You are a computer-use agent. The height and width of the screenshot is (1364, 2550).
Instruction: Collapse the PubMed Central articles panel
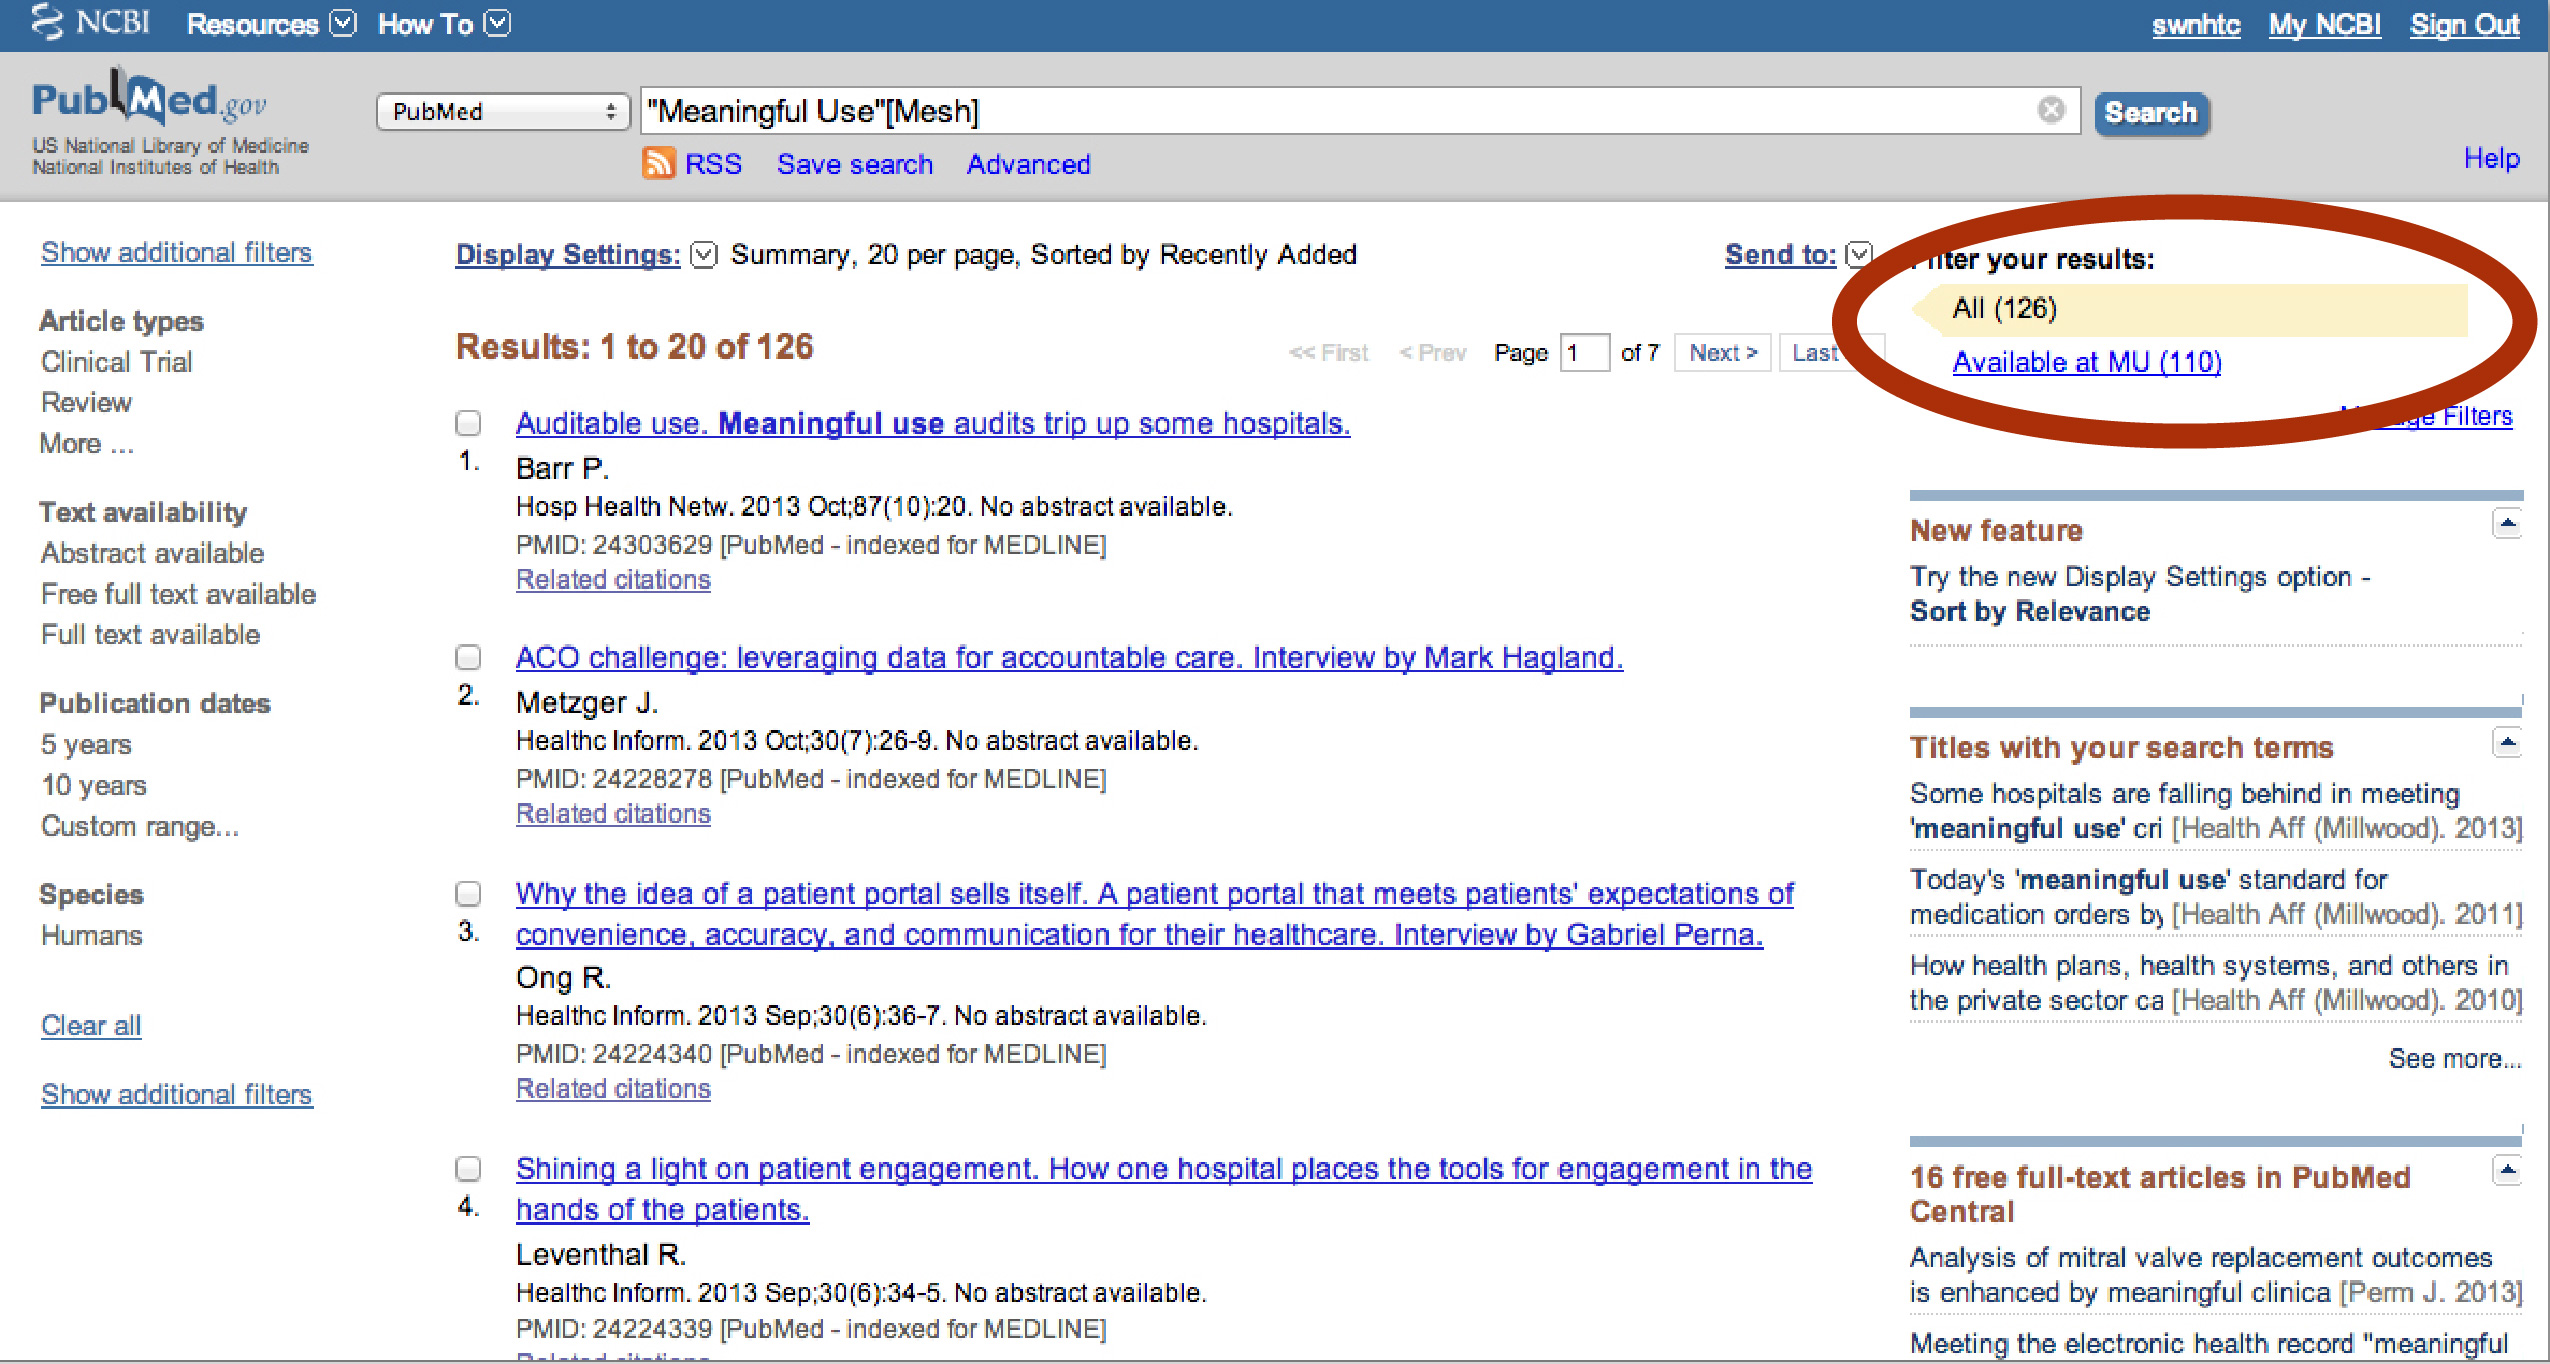click(2506, 1170)
